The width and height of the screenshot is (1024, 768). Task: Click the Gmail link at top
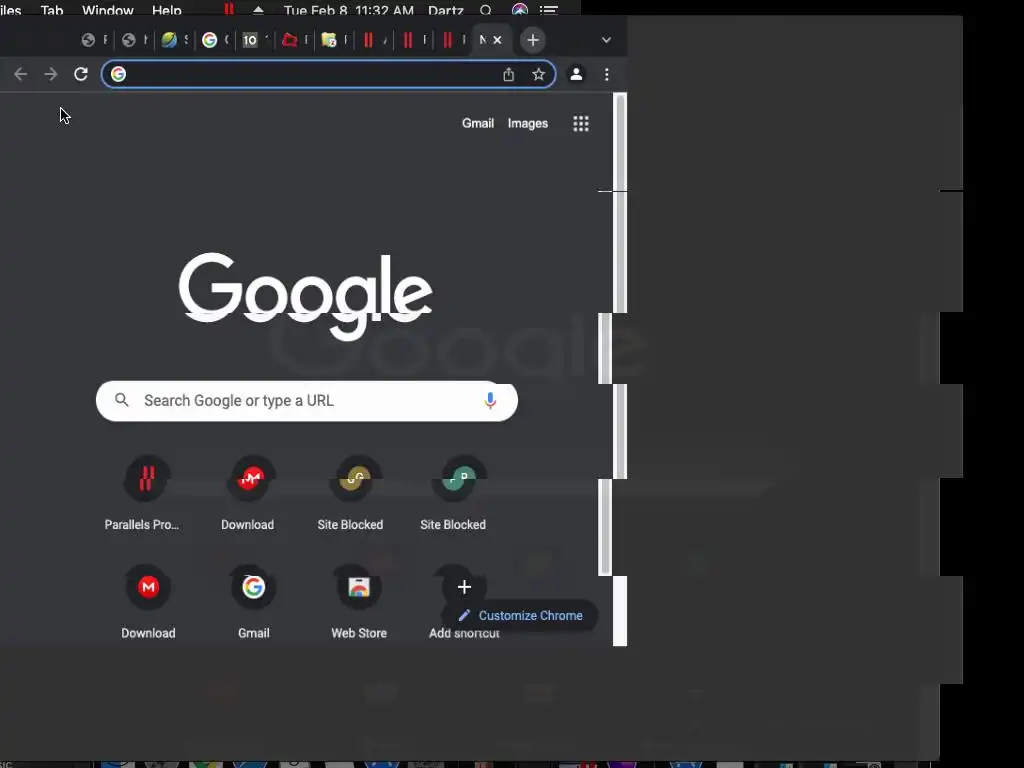coord(478,123)
